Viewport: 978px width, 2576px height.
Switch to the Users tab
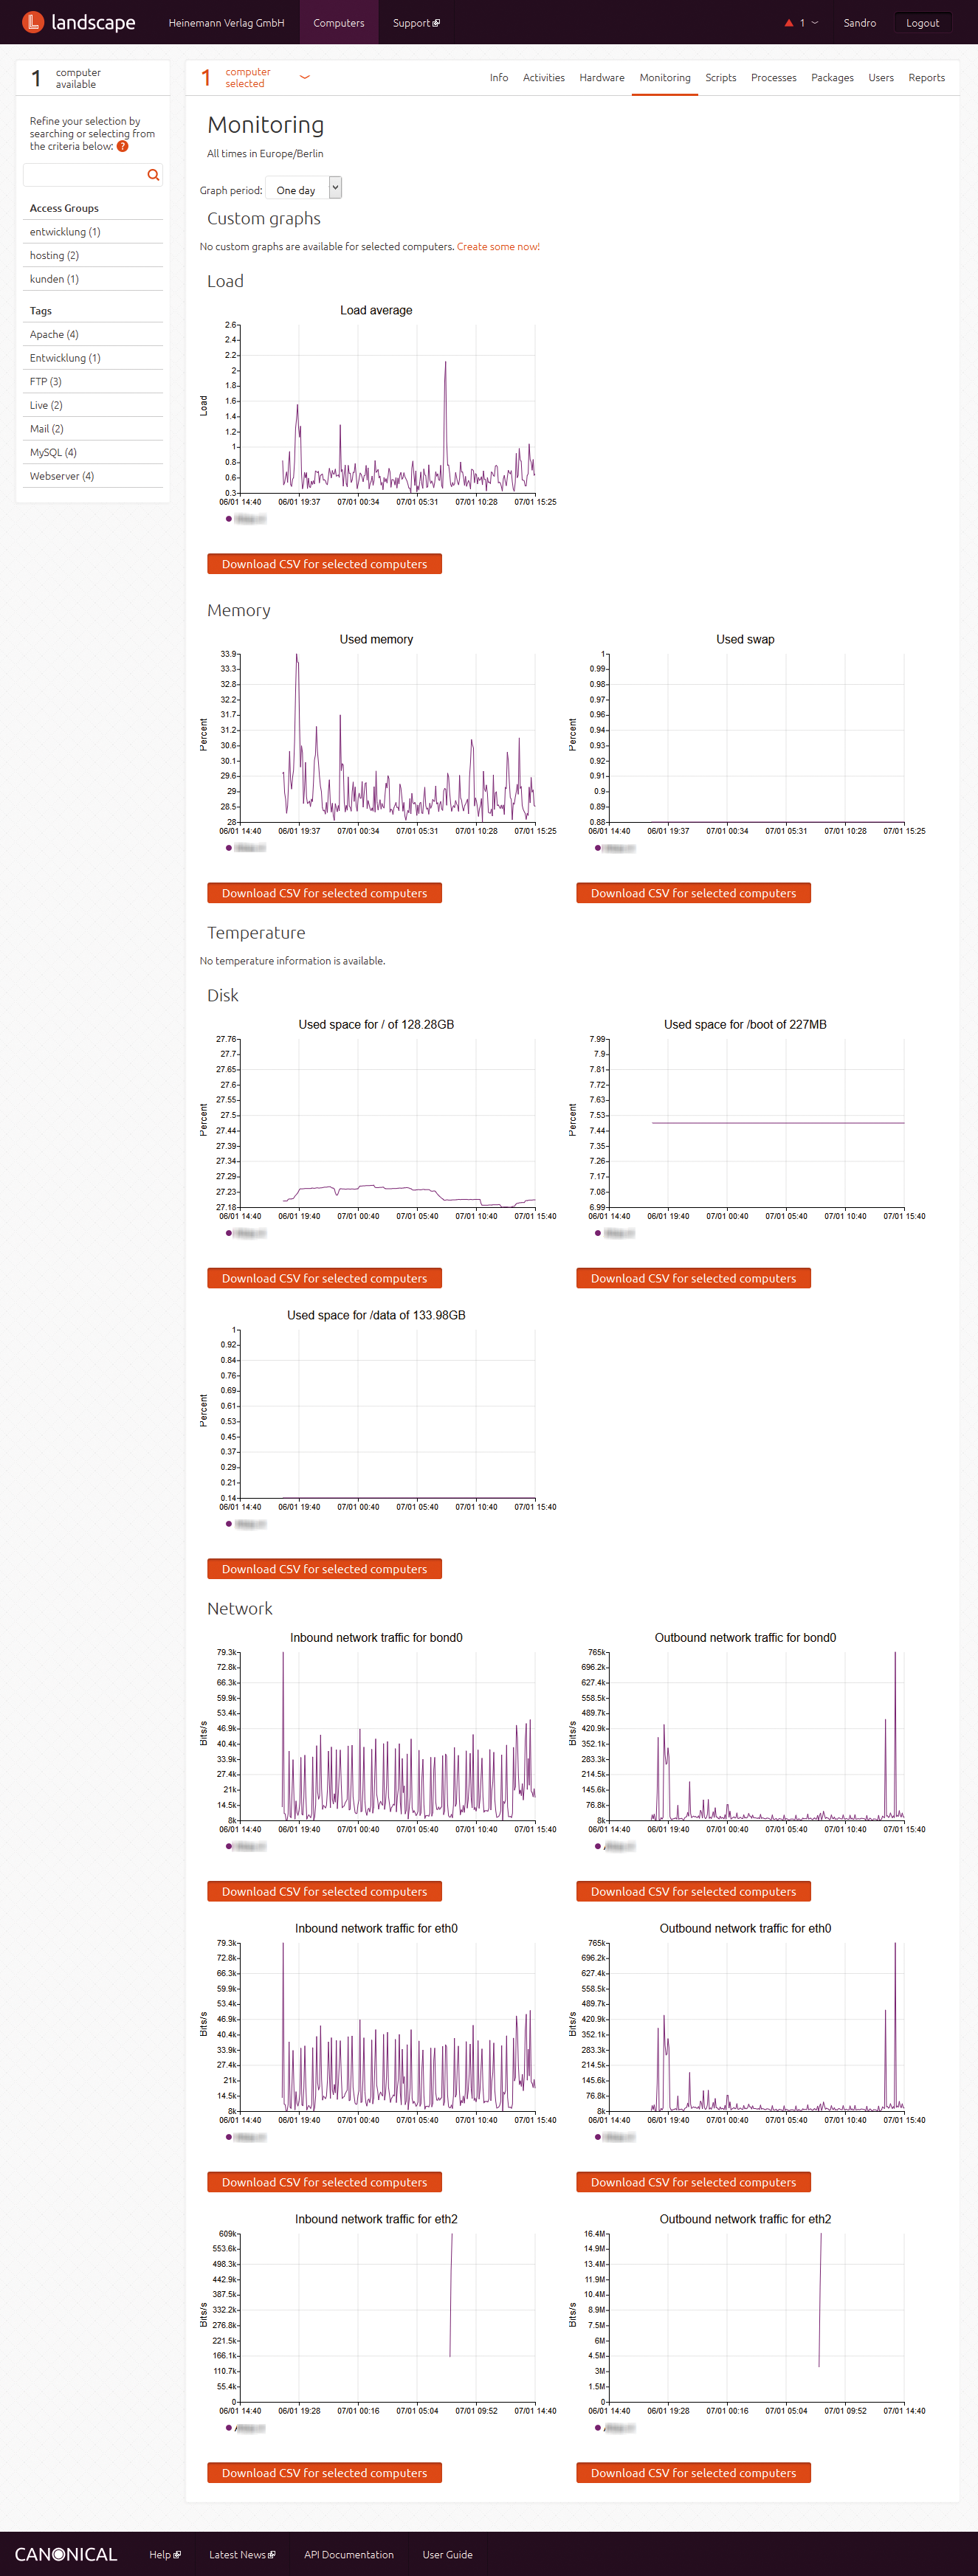pyautogui.click(x=881, y=78)
